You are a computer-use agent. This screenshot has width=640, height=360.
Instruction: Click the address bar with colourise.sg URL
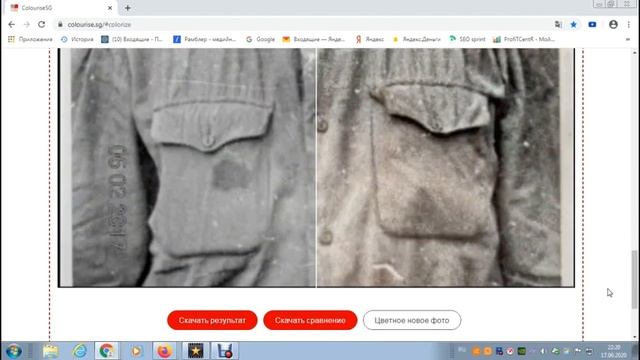tap(302, 24)
